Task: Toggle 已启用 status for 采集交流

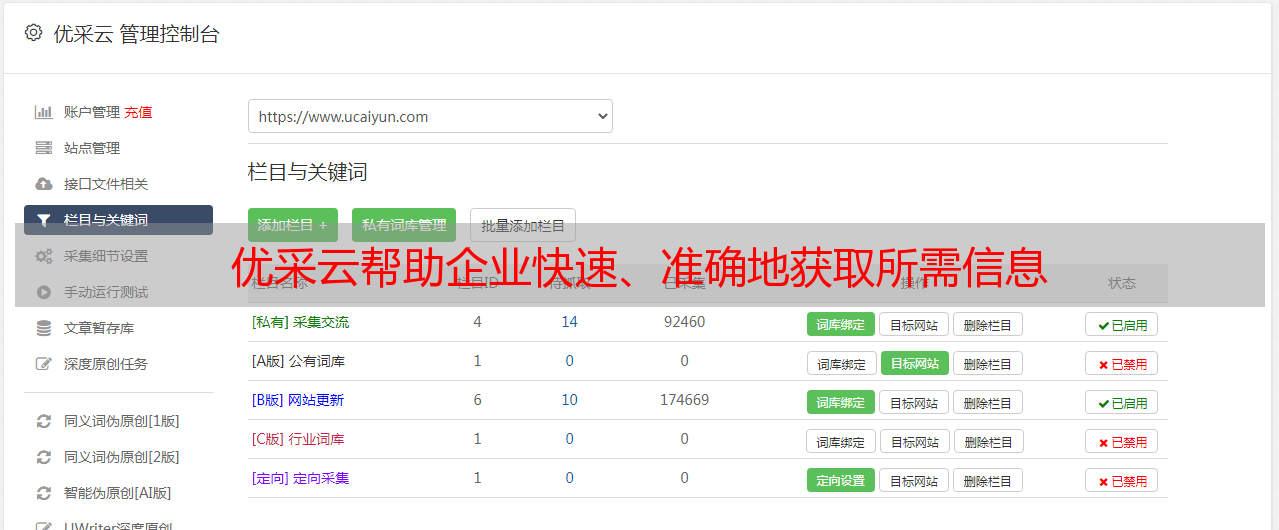Action: pos(1122,324)
